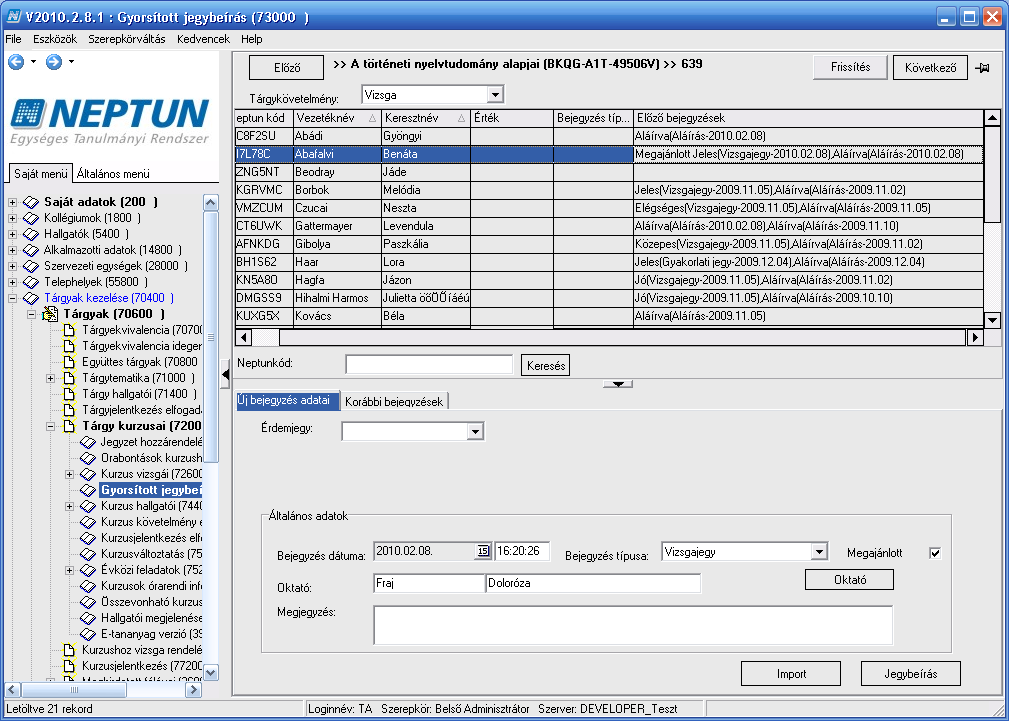Click the page icon of Tárgytematika

tap(69, 378)
